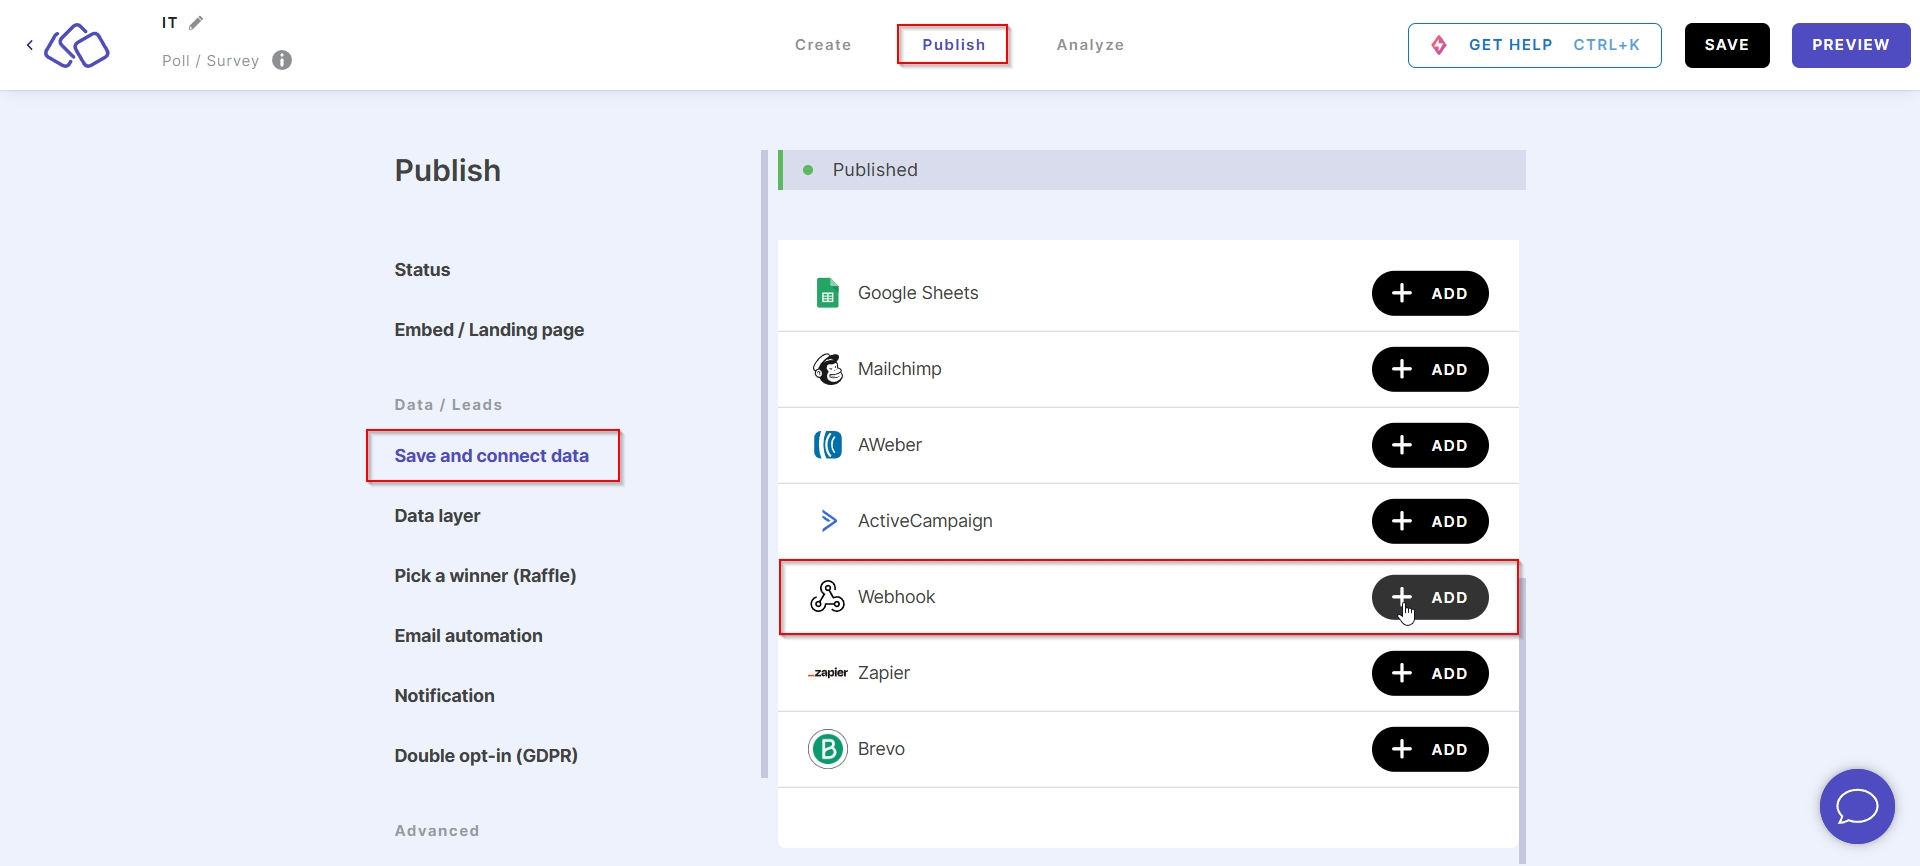Open GET HELP CTRL+K
This screenshot has width=1920, height=866.
(1535, 45)
